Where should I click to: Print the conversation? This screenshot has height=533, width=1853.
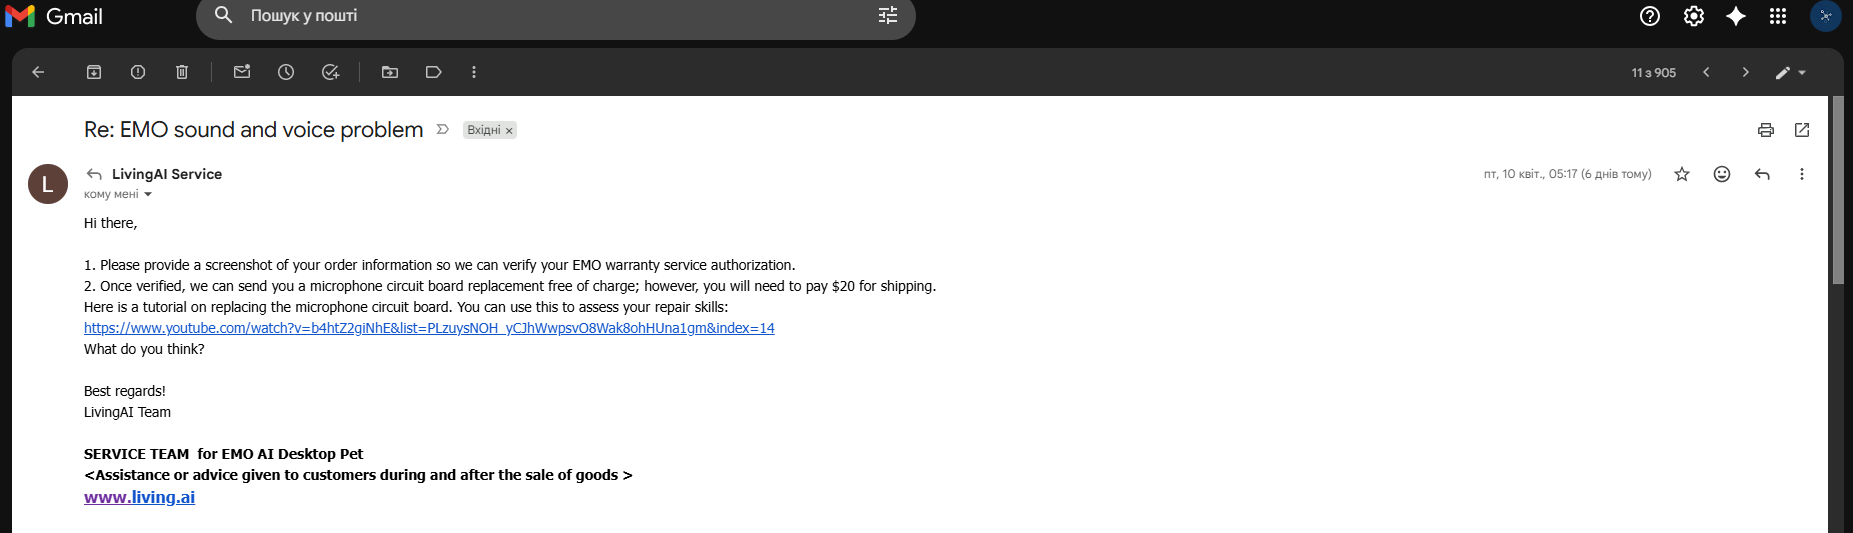(x=1766, y=130)
